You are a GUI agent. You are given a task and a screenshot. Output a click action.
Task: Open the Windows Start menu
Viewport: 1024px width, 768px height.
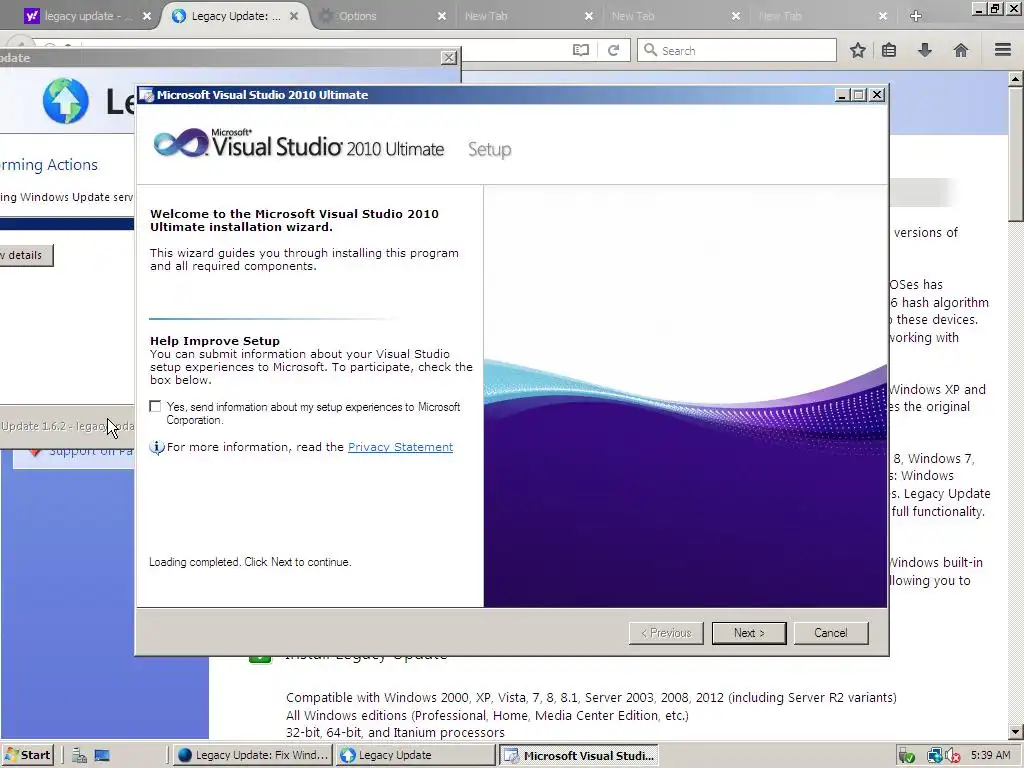tap(27, 755)
